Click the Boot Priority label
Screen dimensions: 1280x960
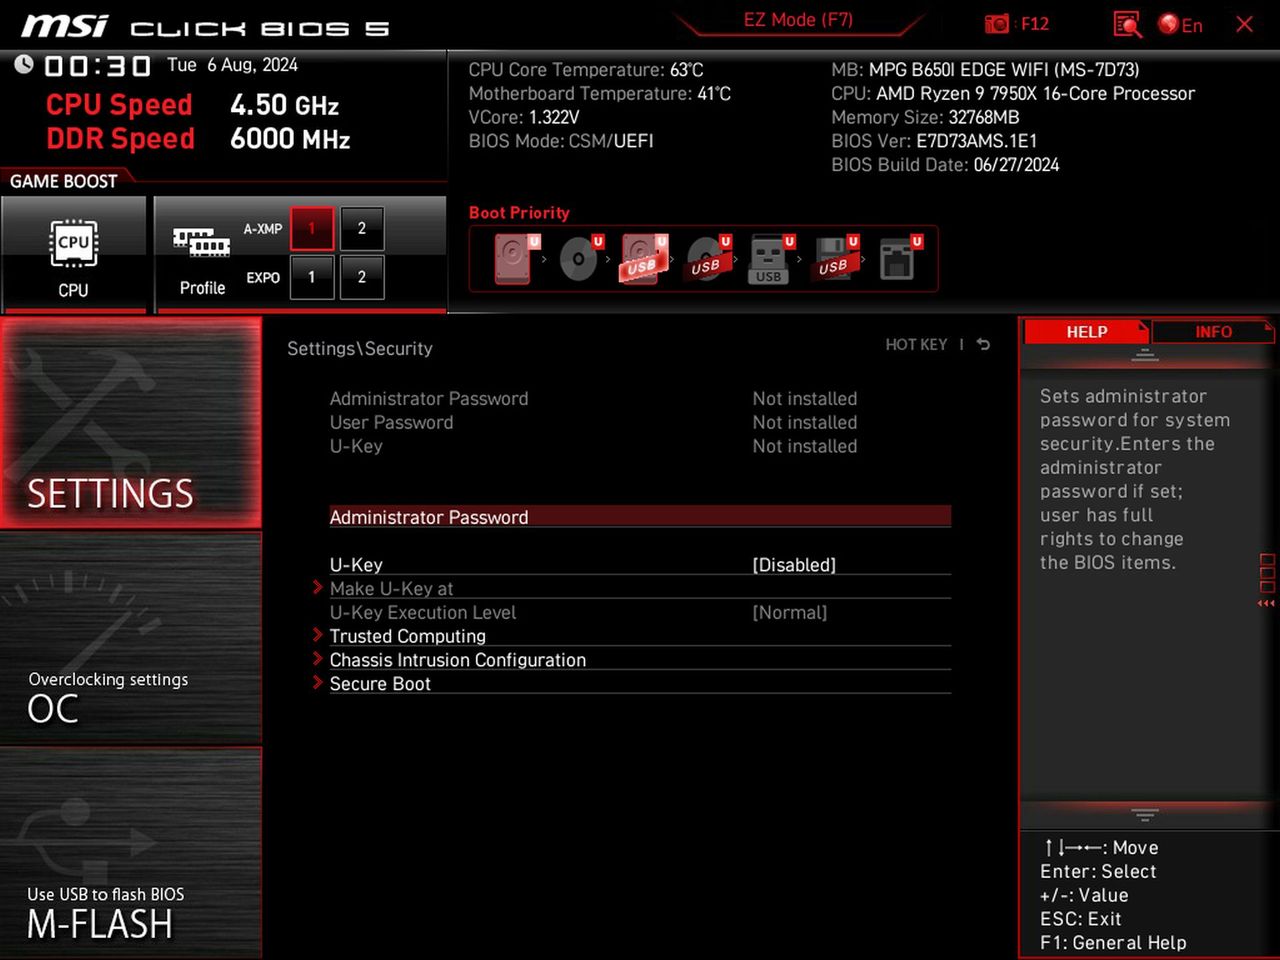[519, 213]
